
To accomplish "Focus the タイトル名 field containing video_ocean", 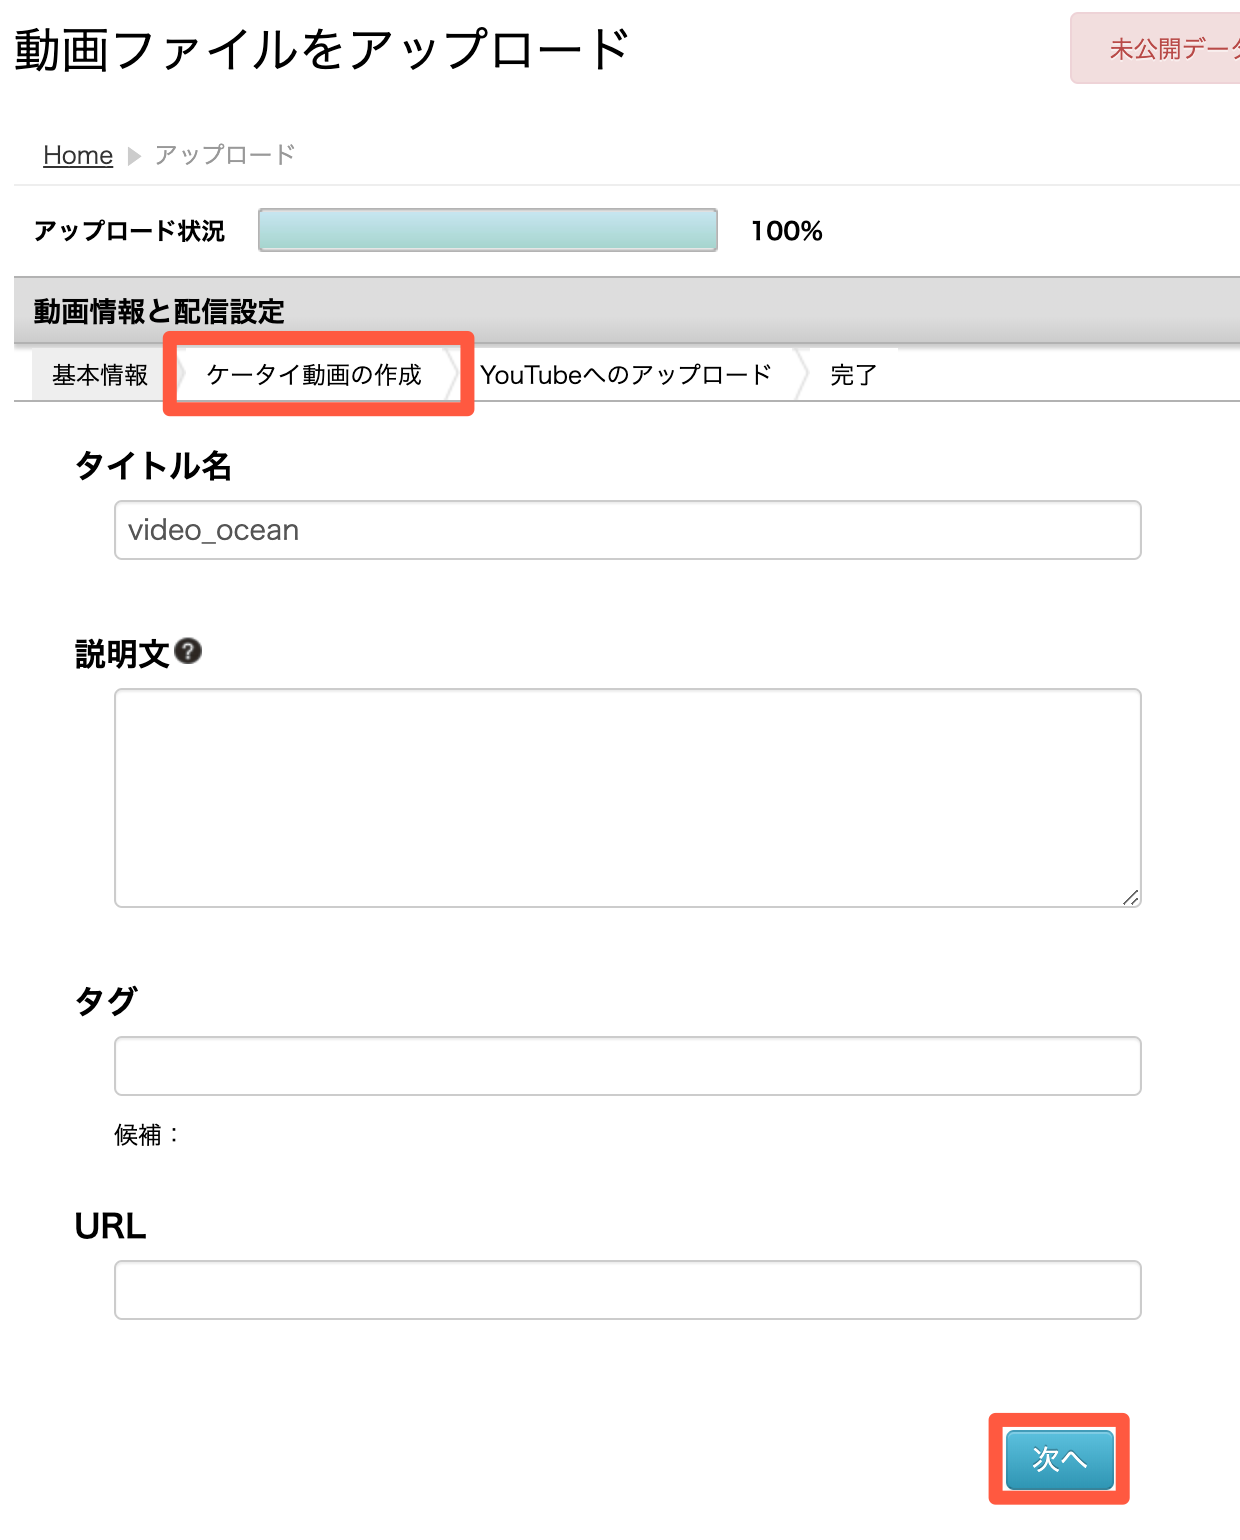I will point(628,530).
